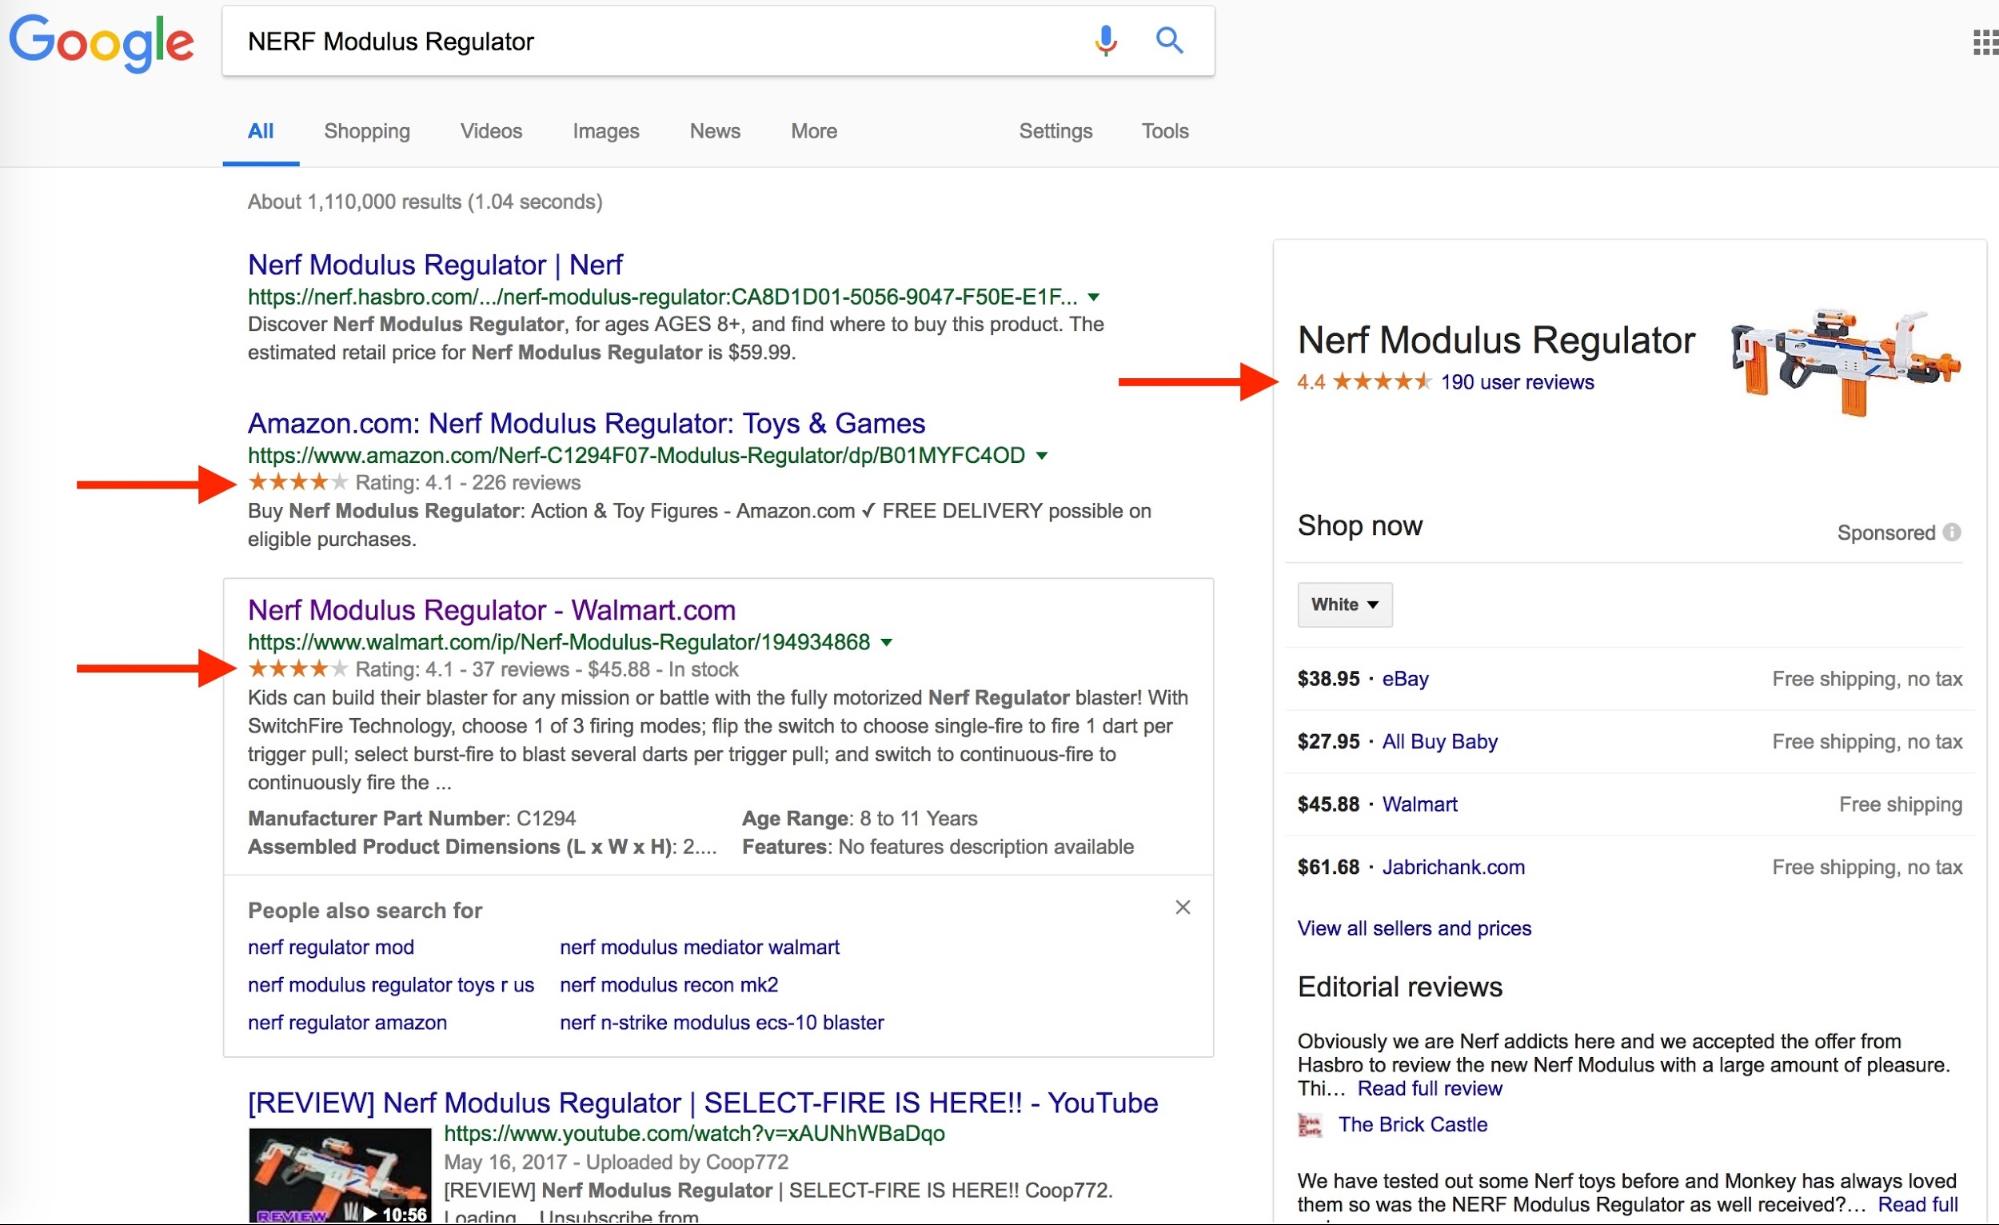This screenshot has width=1999, height=1225.
Task: Open the Google apps grid
Action: tap(1984, 42)
